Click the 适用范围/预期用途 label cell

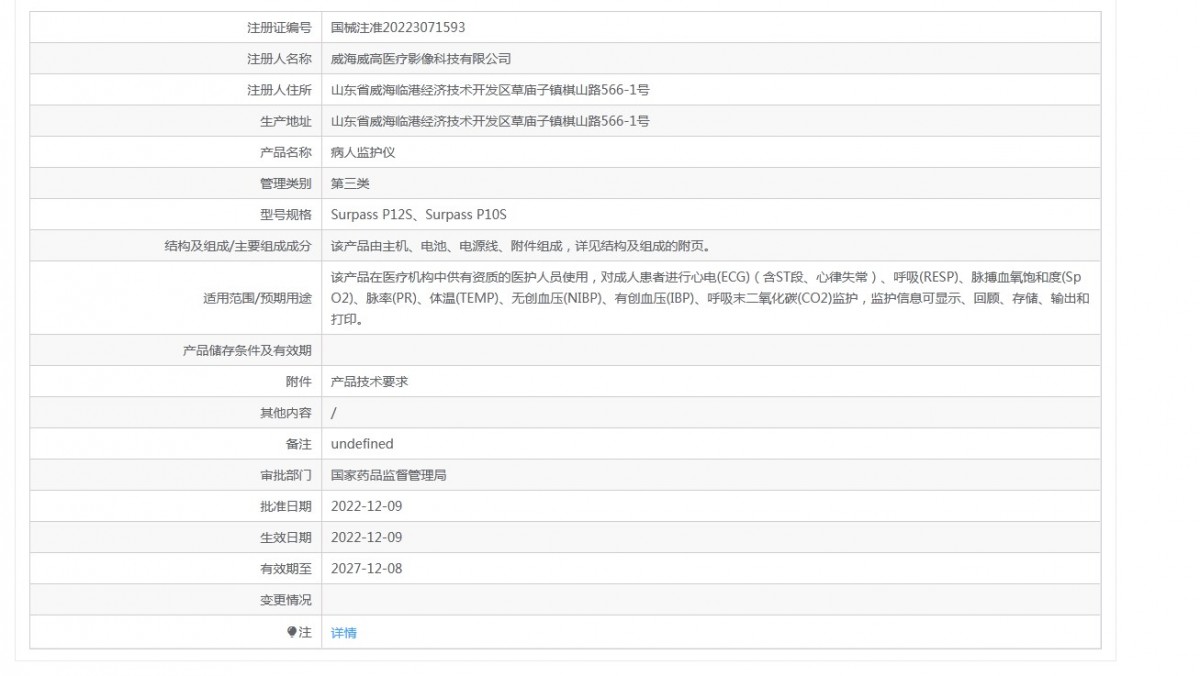[x=176, y=298]
